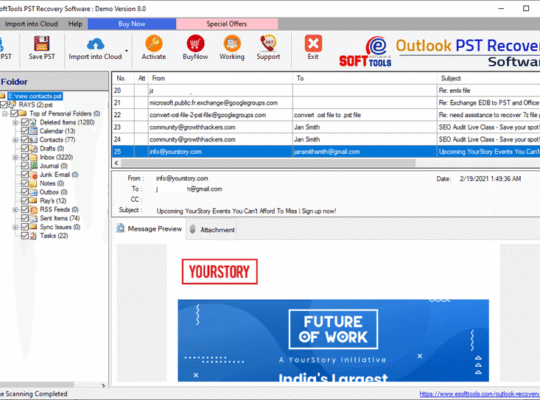Open the Import into Cloud dropdown arrow
The height and width of the screenshot is (400, 540).
tap(126, 51)
